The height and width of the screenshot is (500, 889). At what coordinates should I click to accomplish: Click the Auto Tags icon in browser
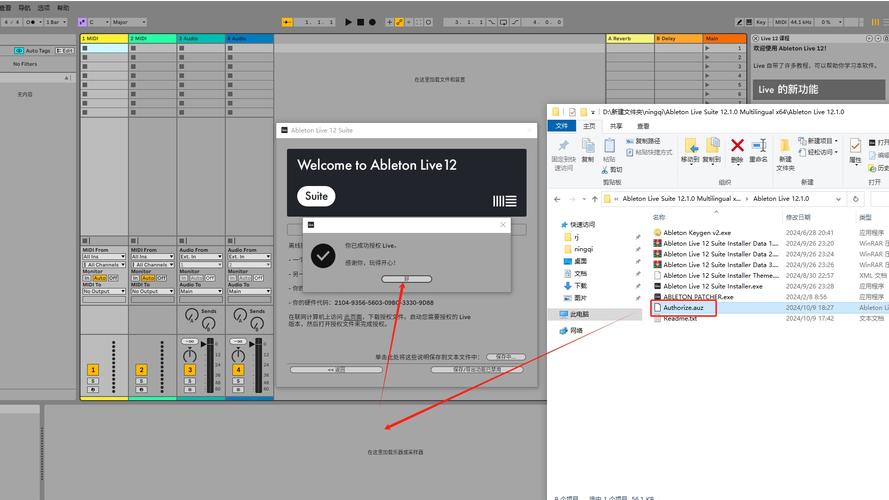tap(19, 50)
